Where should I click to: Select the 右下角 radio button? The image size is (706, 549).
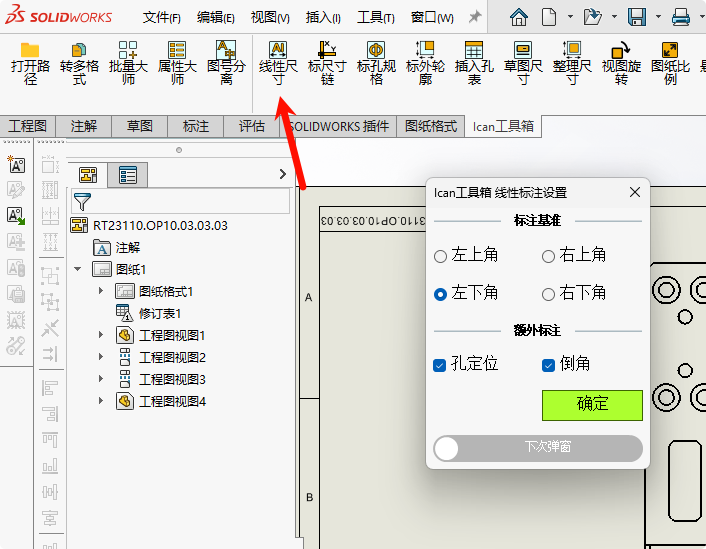pos(548,294)
